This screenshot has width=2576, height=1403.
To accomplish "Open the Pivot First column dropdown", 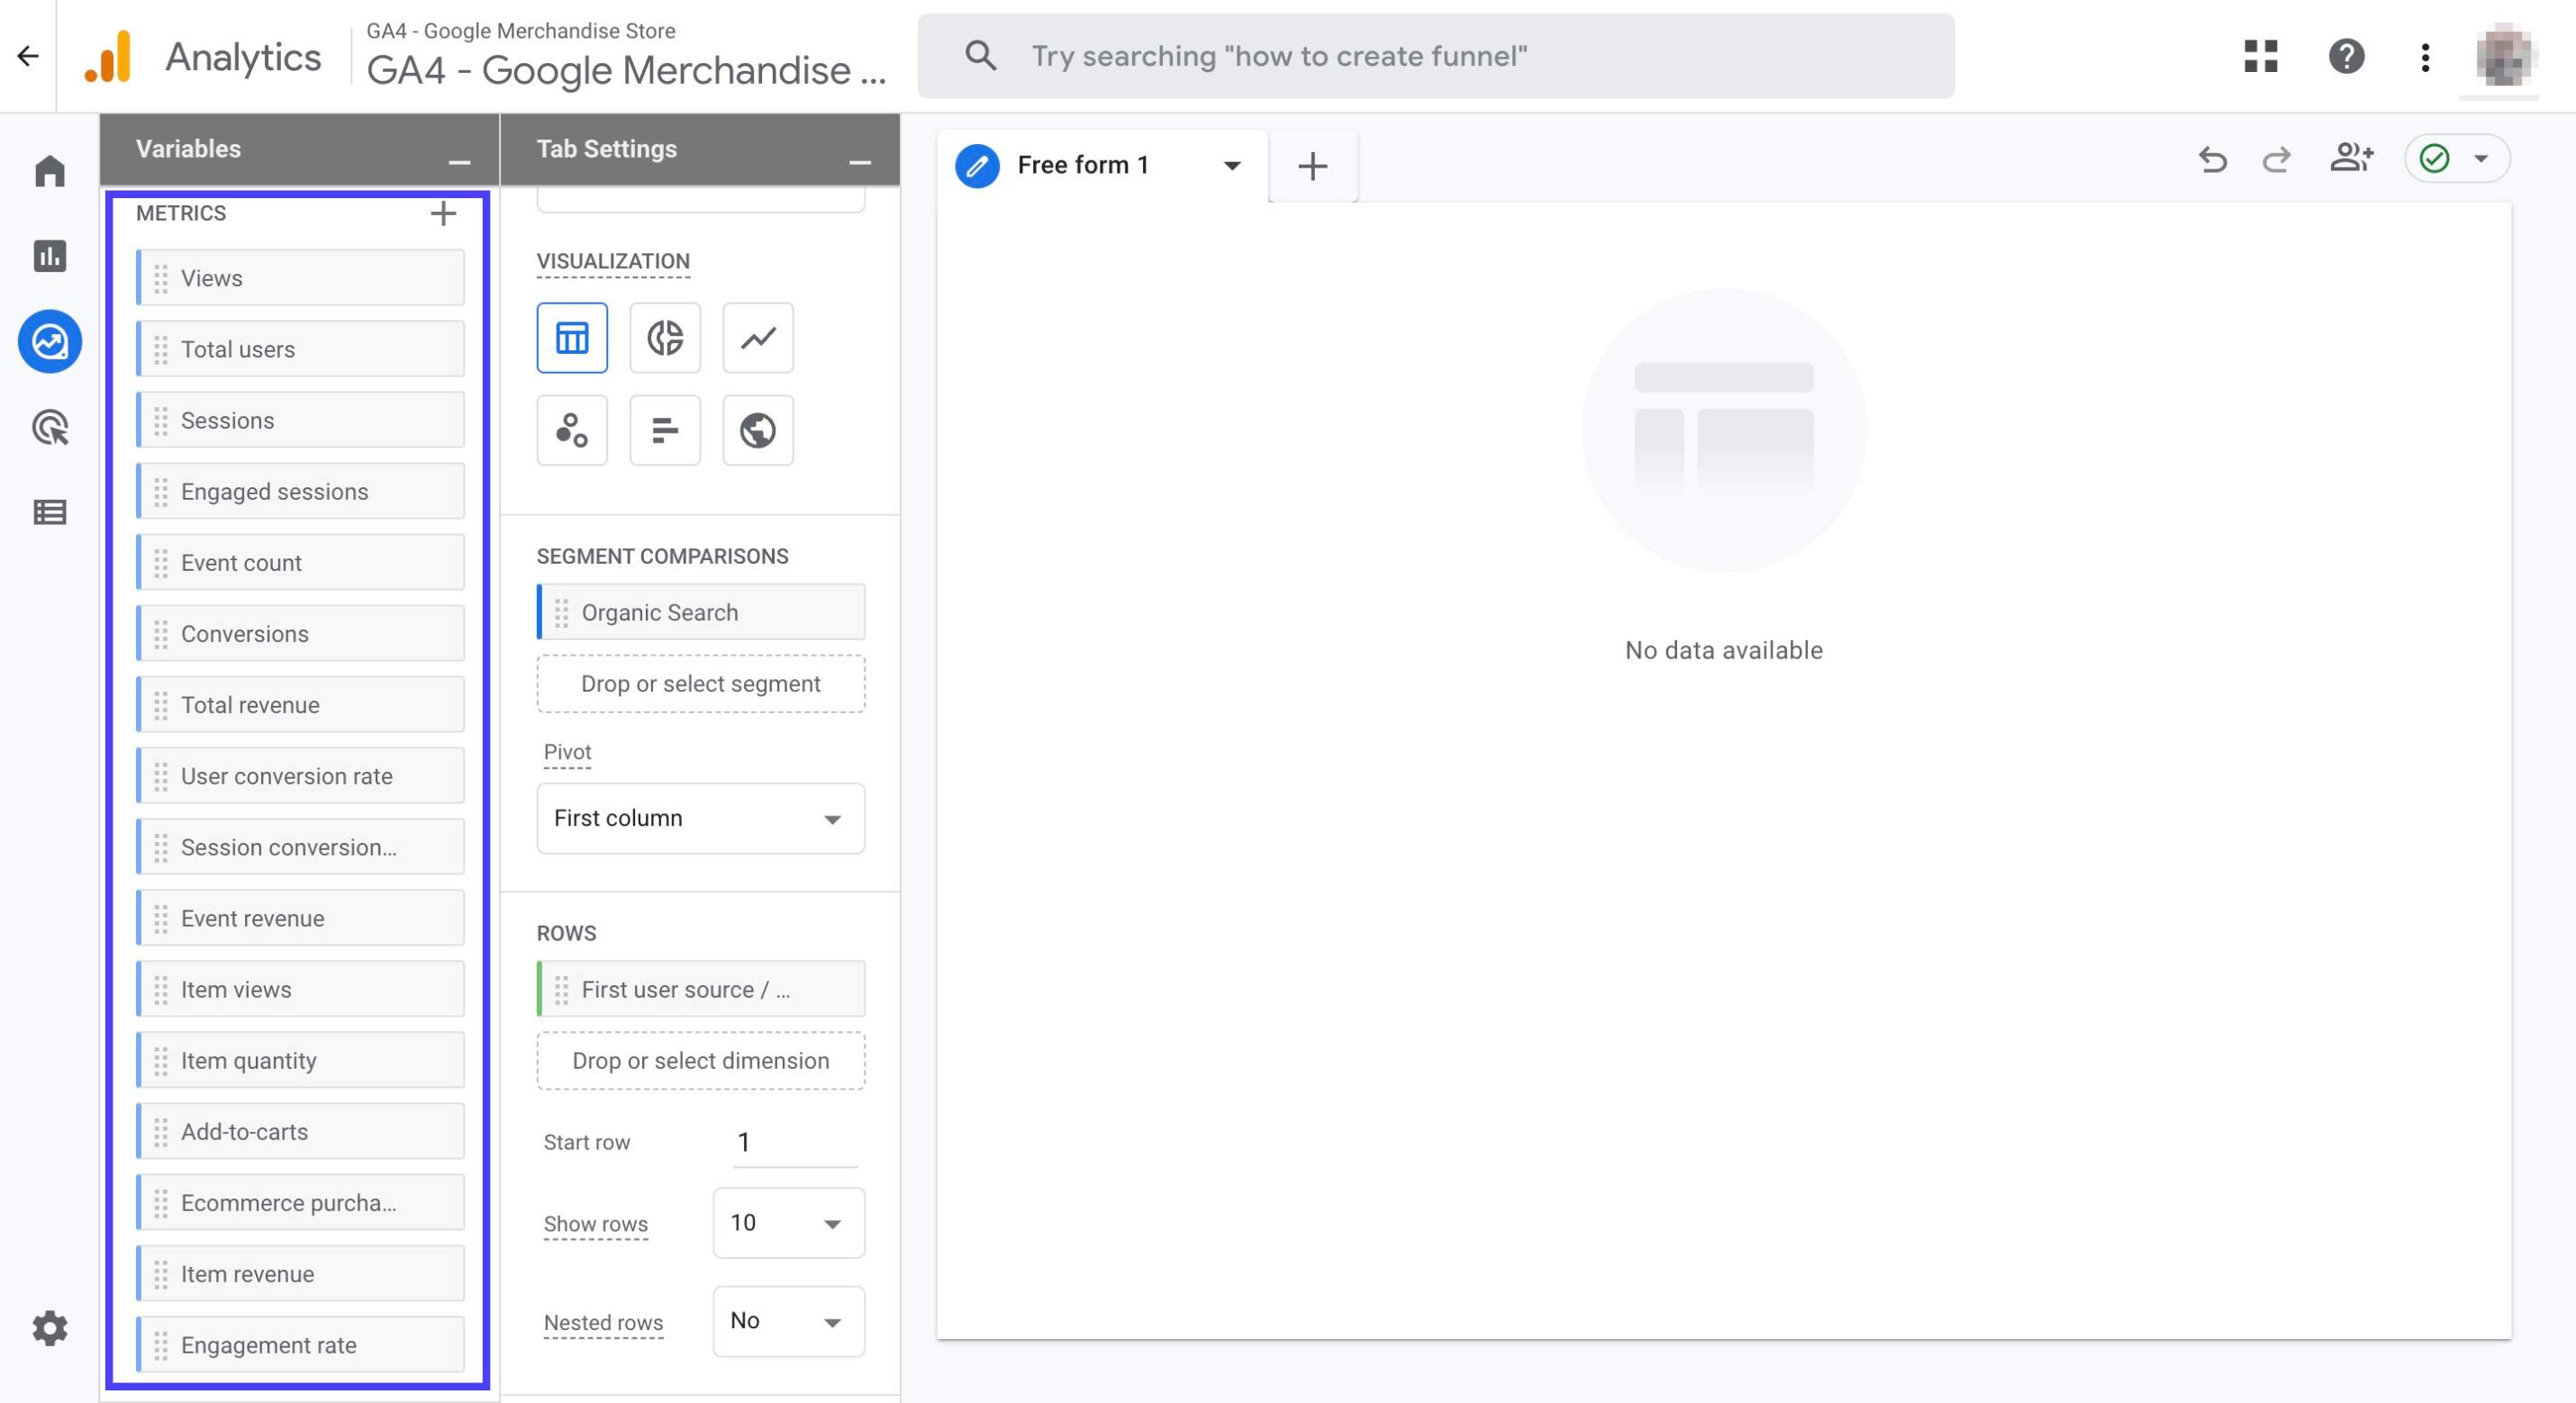I will 700,819.
